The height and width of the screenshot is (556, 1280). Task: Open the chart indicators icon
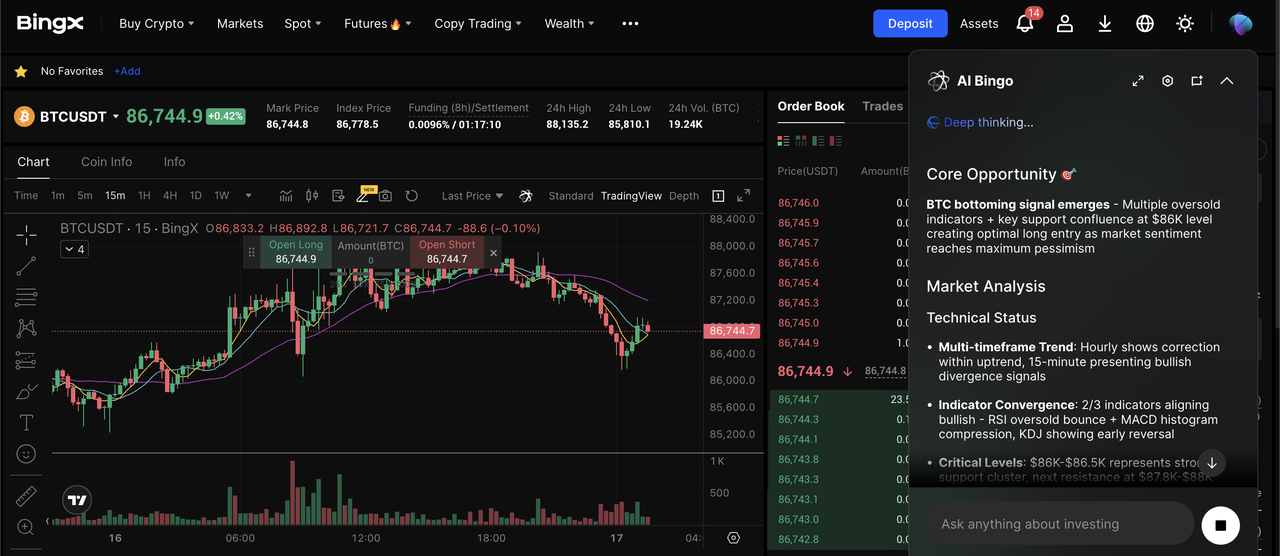tap(286, 196)
